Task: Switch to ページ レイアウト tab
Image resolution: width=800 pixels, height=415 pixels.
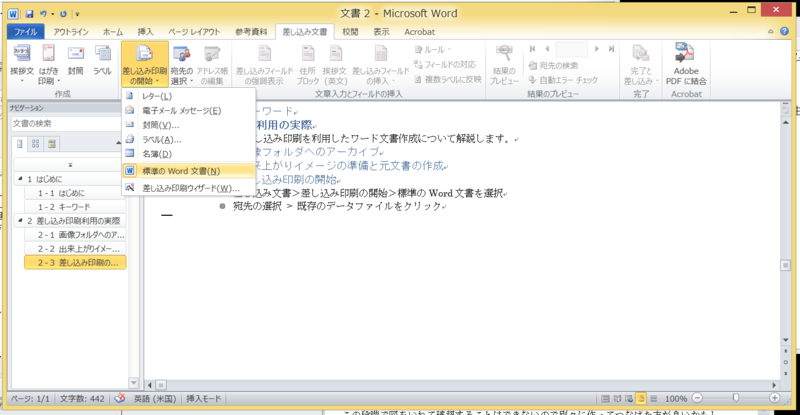Action: point(194,32)
